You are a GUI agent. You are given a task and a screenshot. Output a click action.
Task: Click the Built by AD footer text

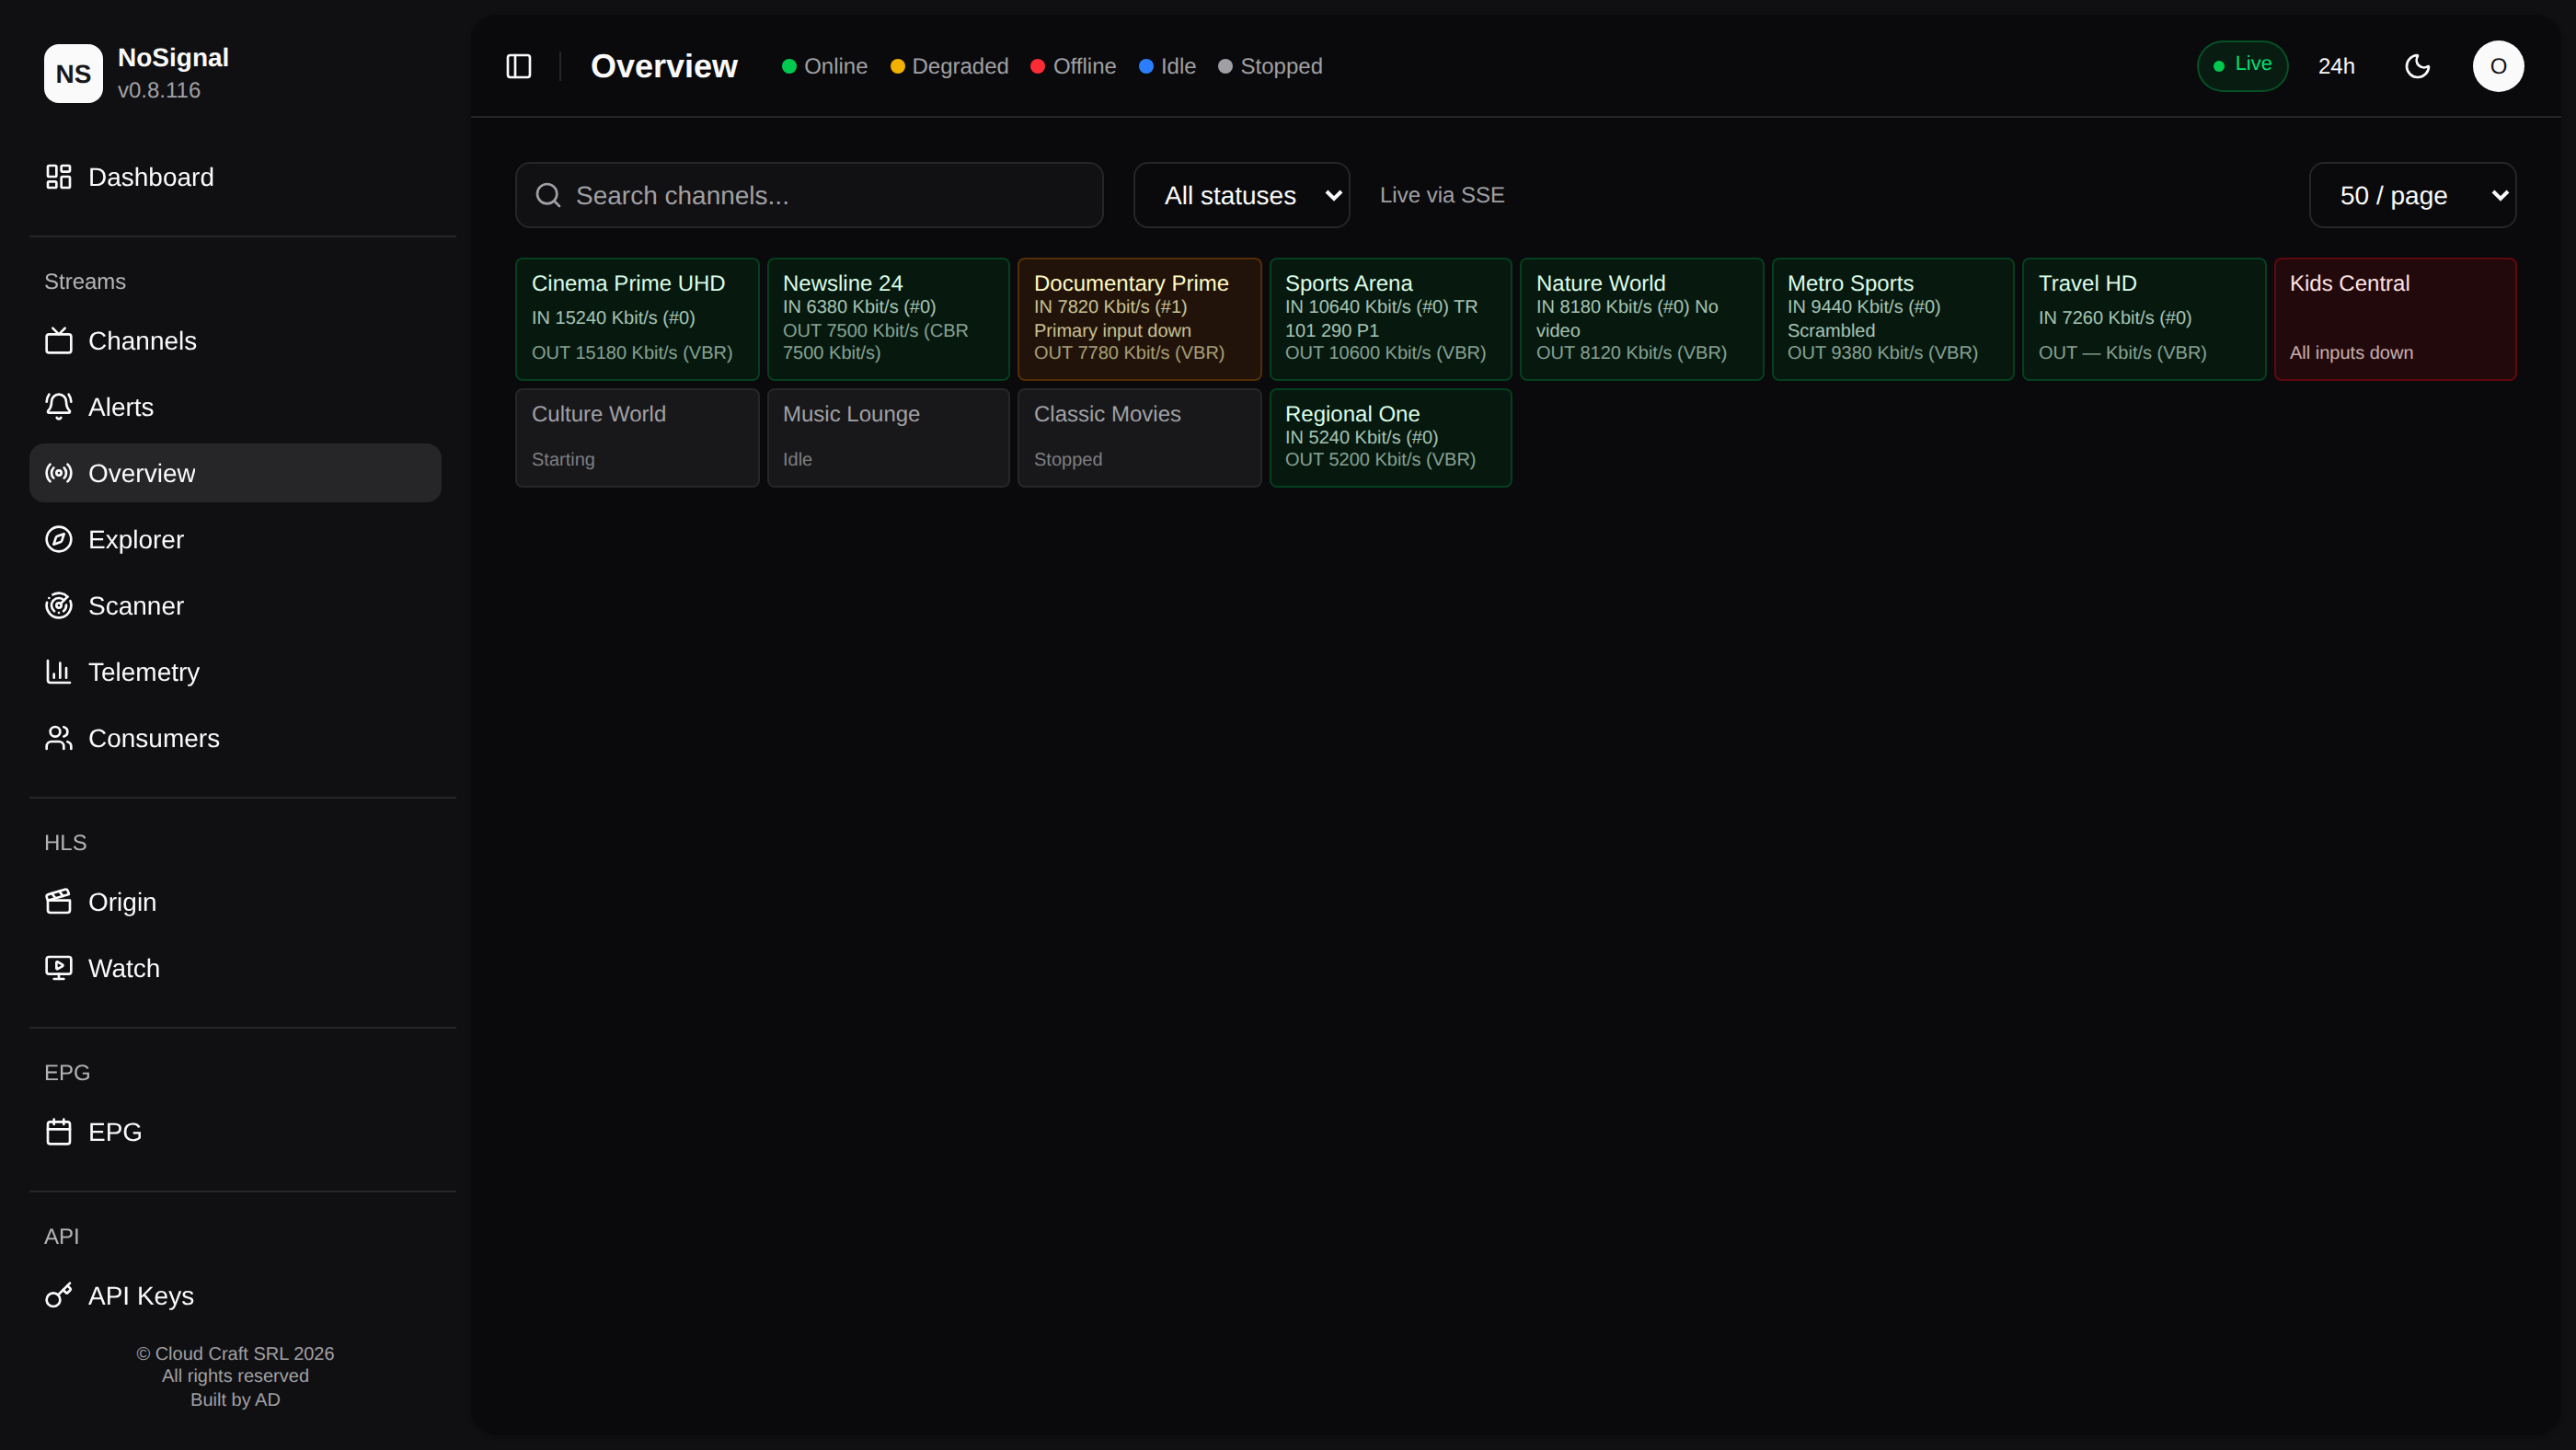pyautogui.click(x=235, y=1399)
